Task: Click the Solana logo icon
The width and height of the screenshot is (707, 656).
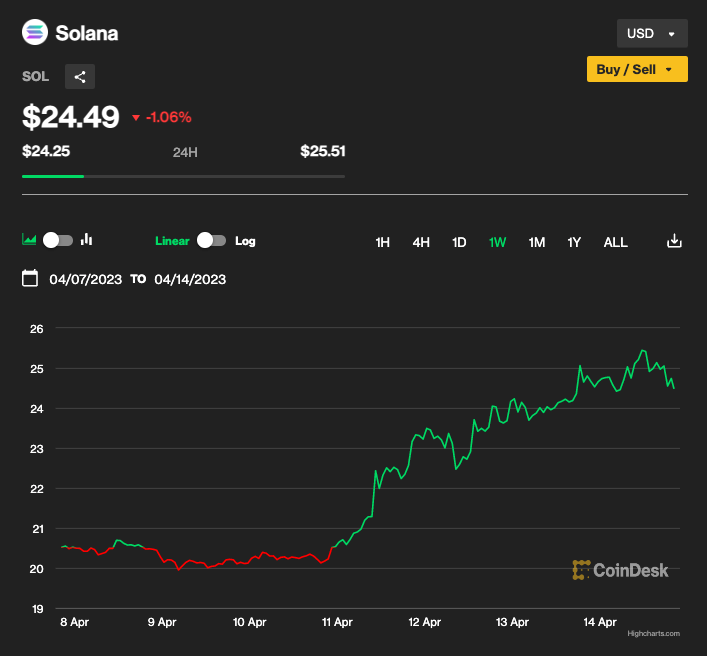Action: point(35,32)
